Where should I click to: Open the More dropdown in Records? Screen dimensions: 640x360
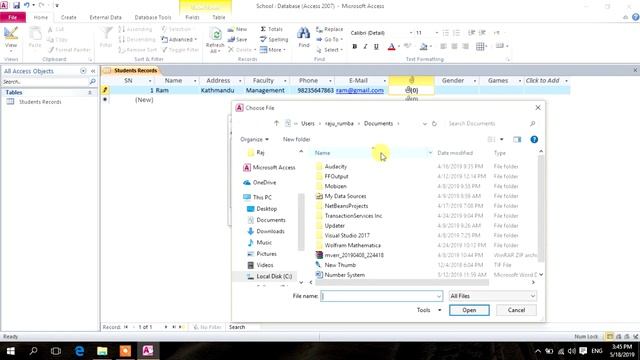tap(273, 50)
